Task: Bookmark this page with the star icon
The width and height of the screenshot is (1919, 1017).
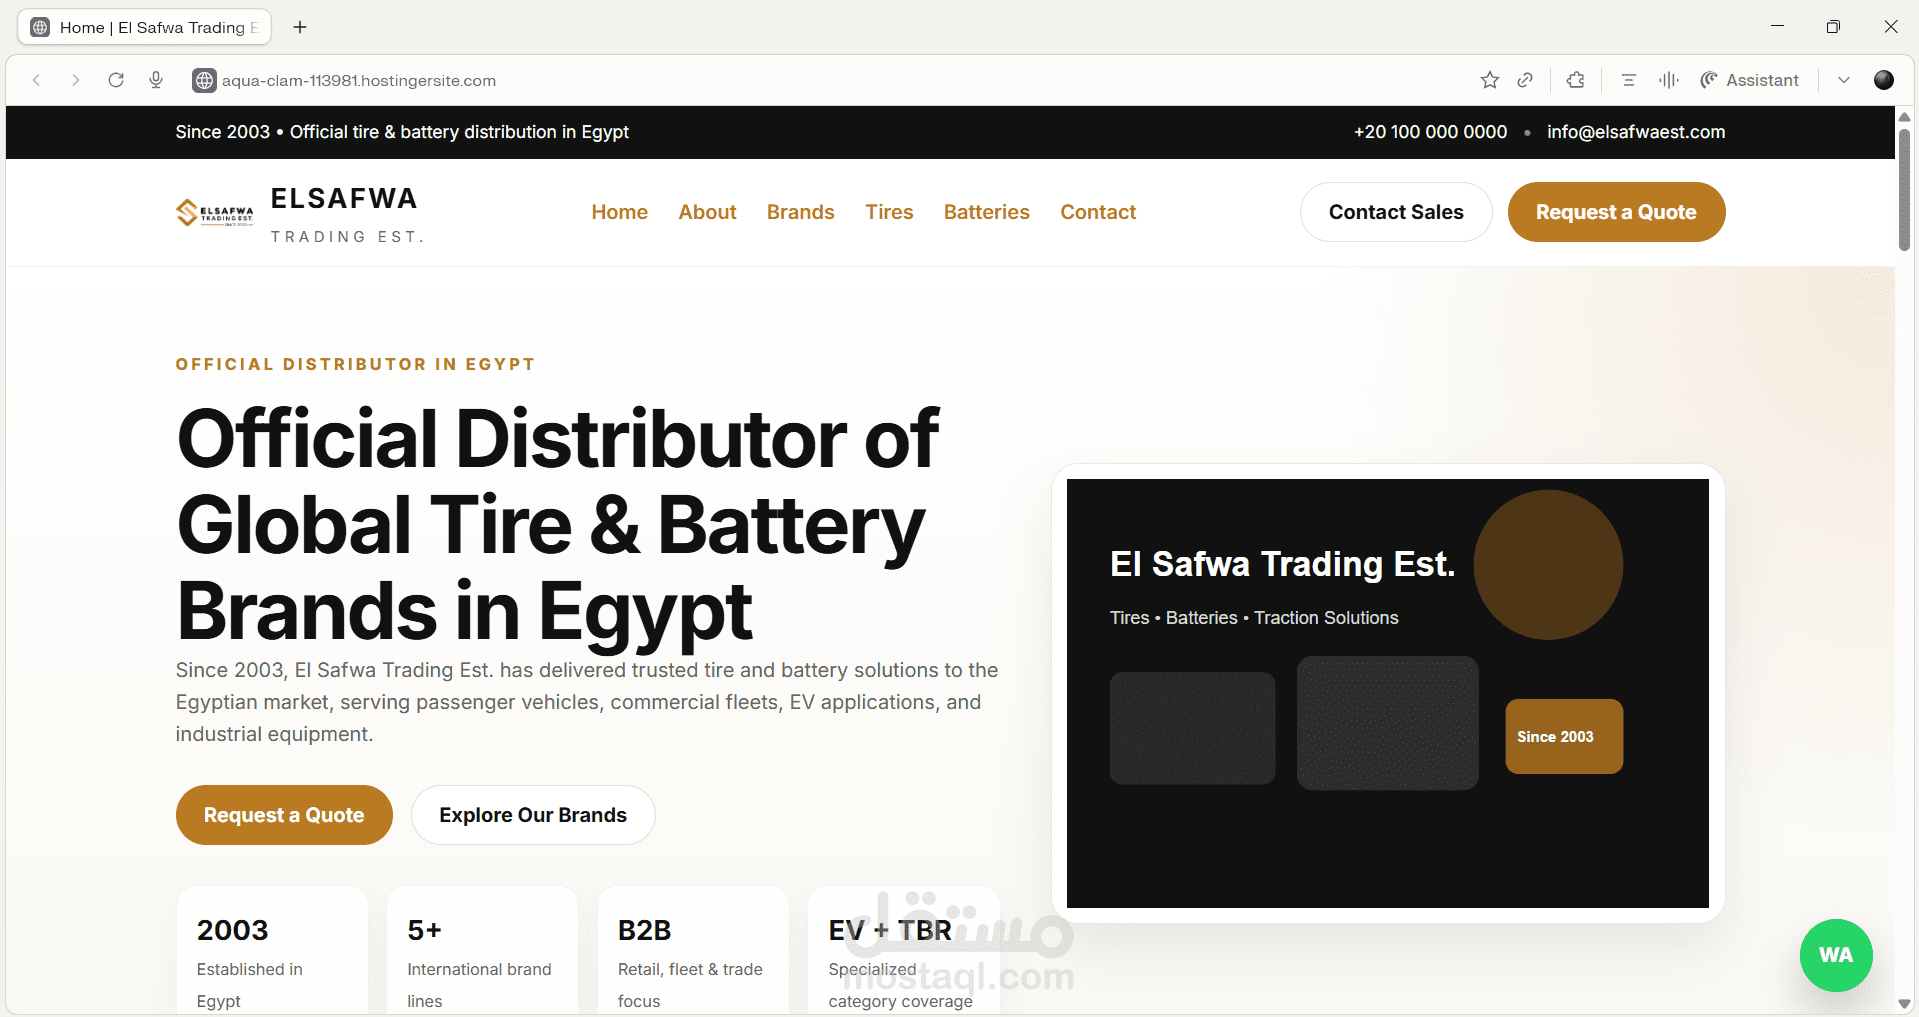Action: coord(1490,80)
